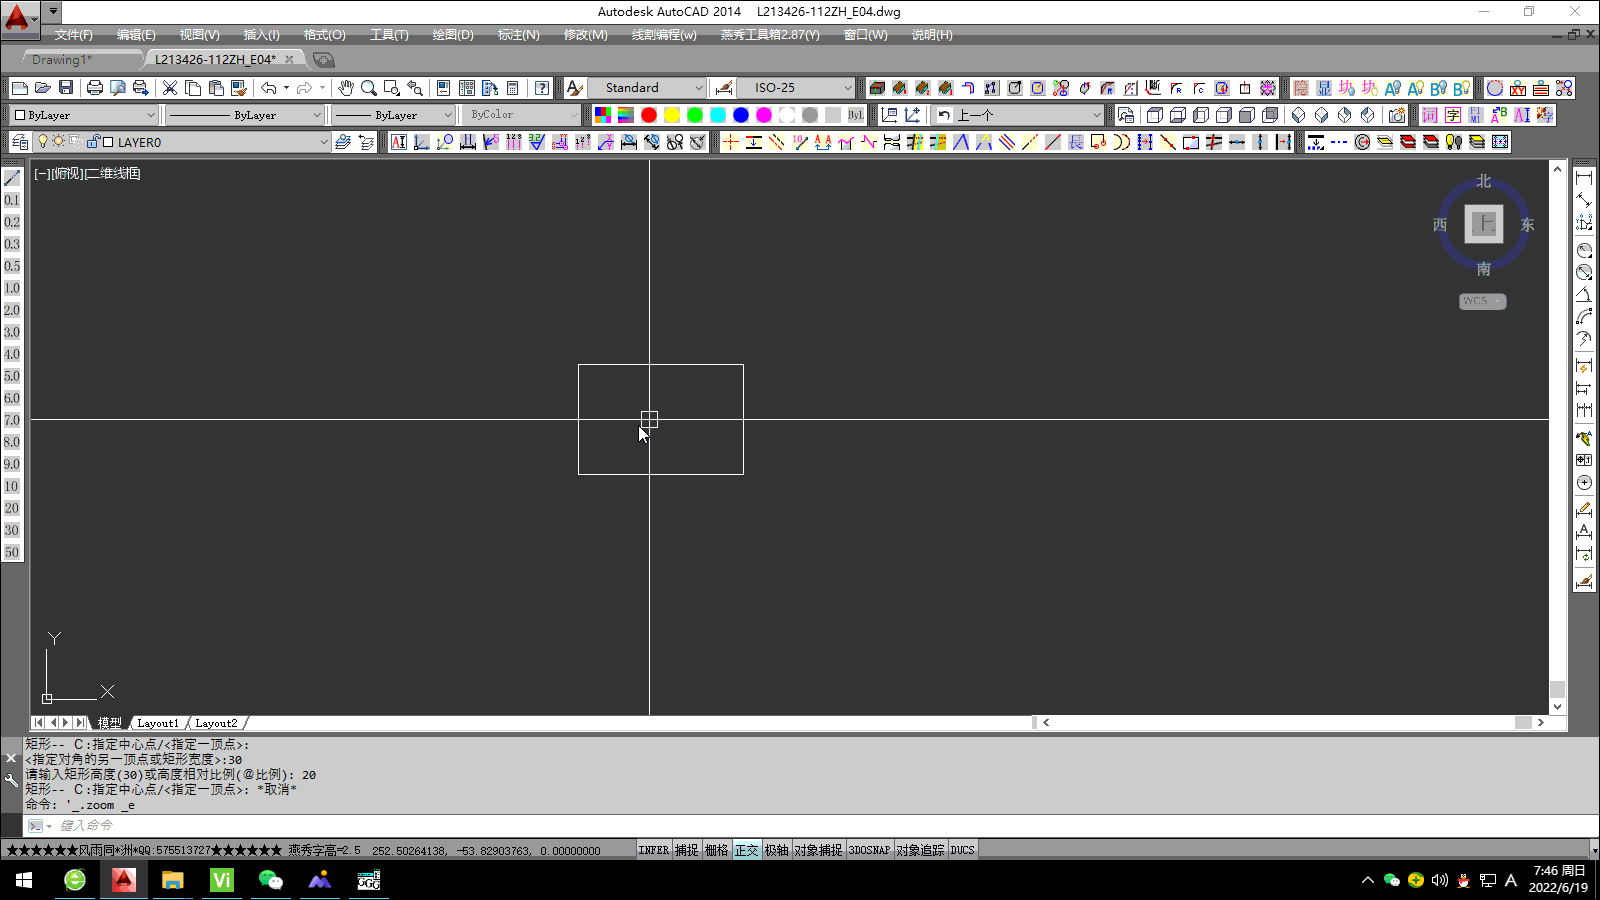Viewport: 1600px width, 900px height.
Task: Toggle 栅格 grid display
Action: 717,850
